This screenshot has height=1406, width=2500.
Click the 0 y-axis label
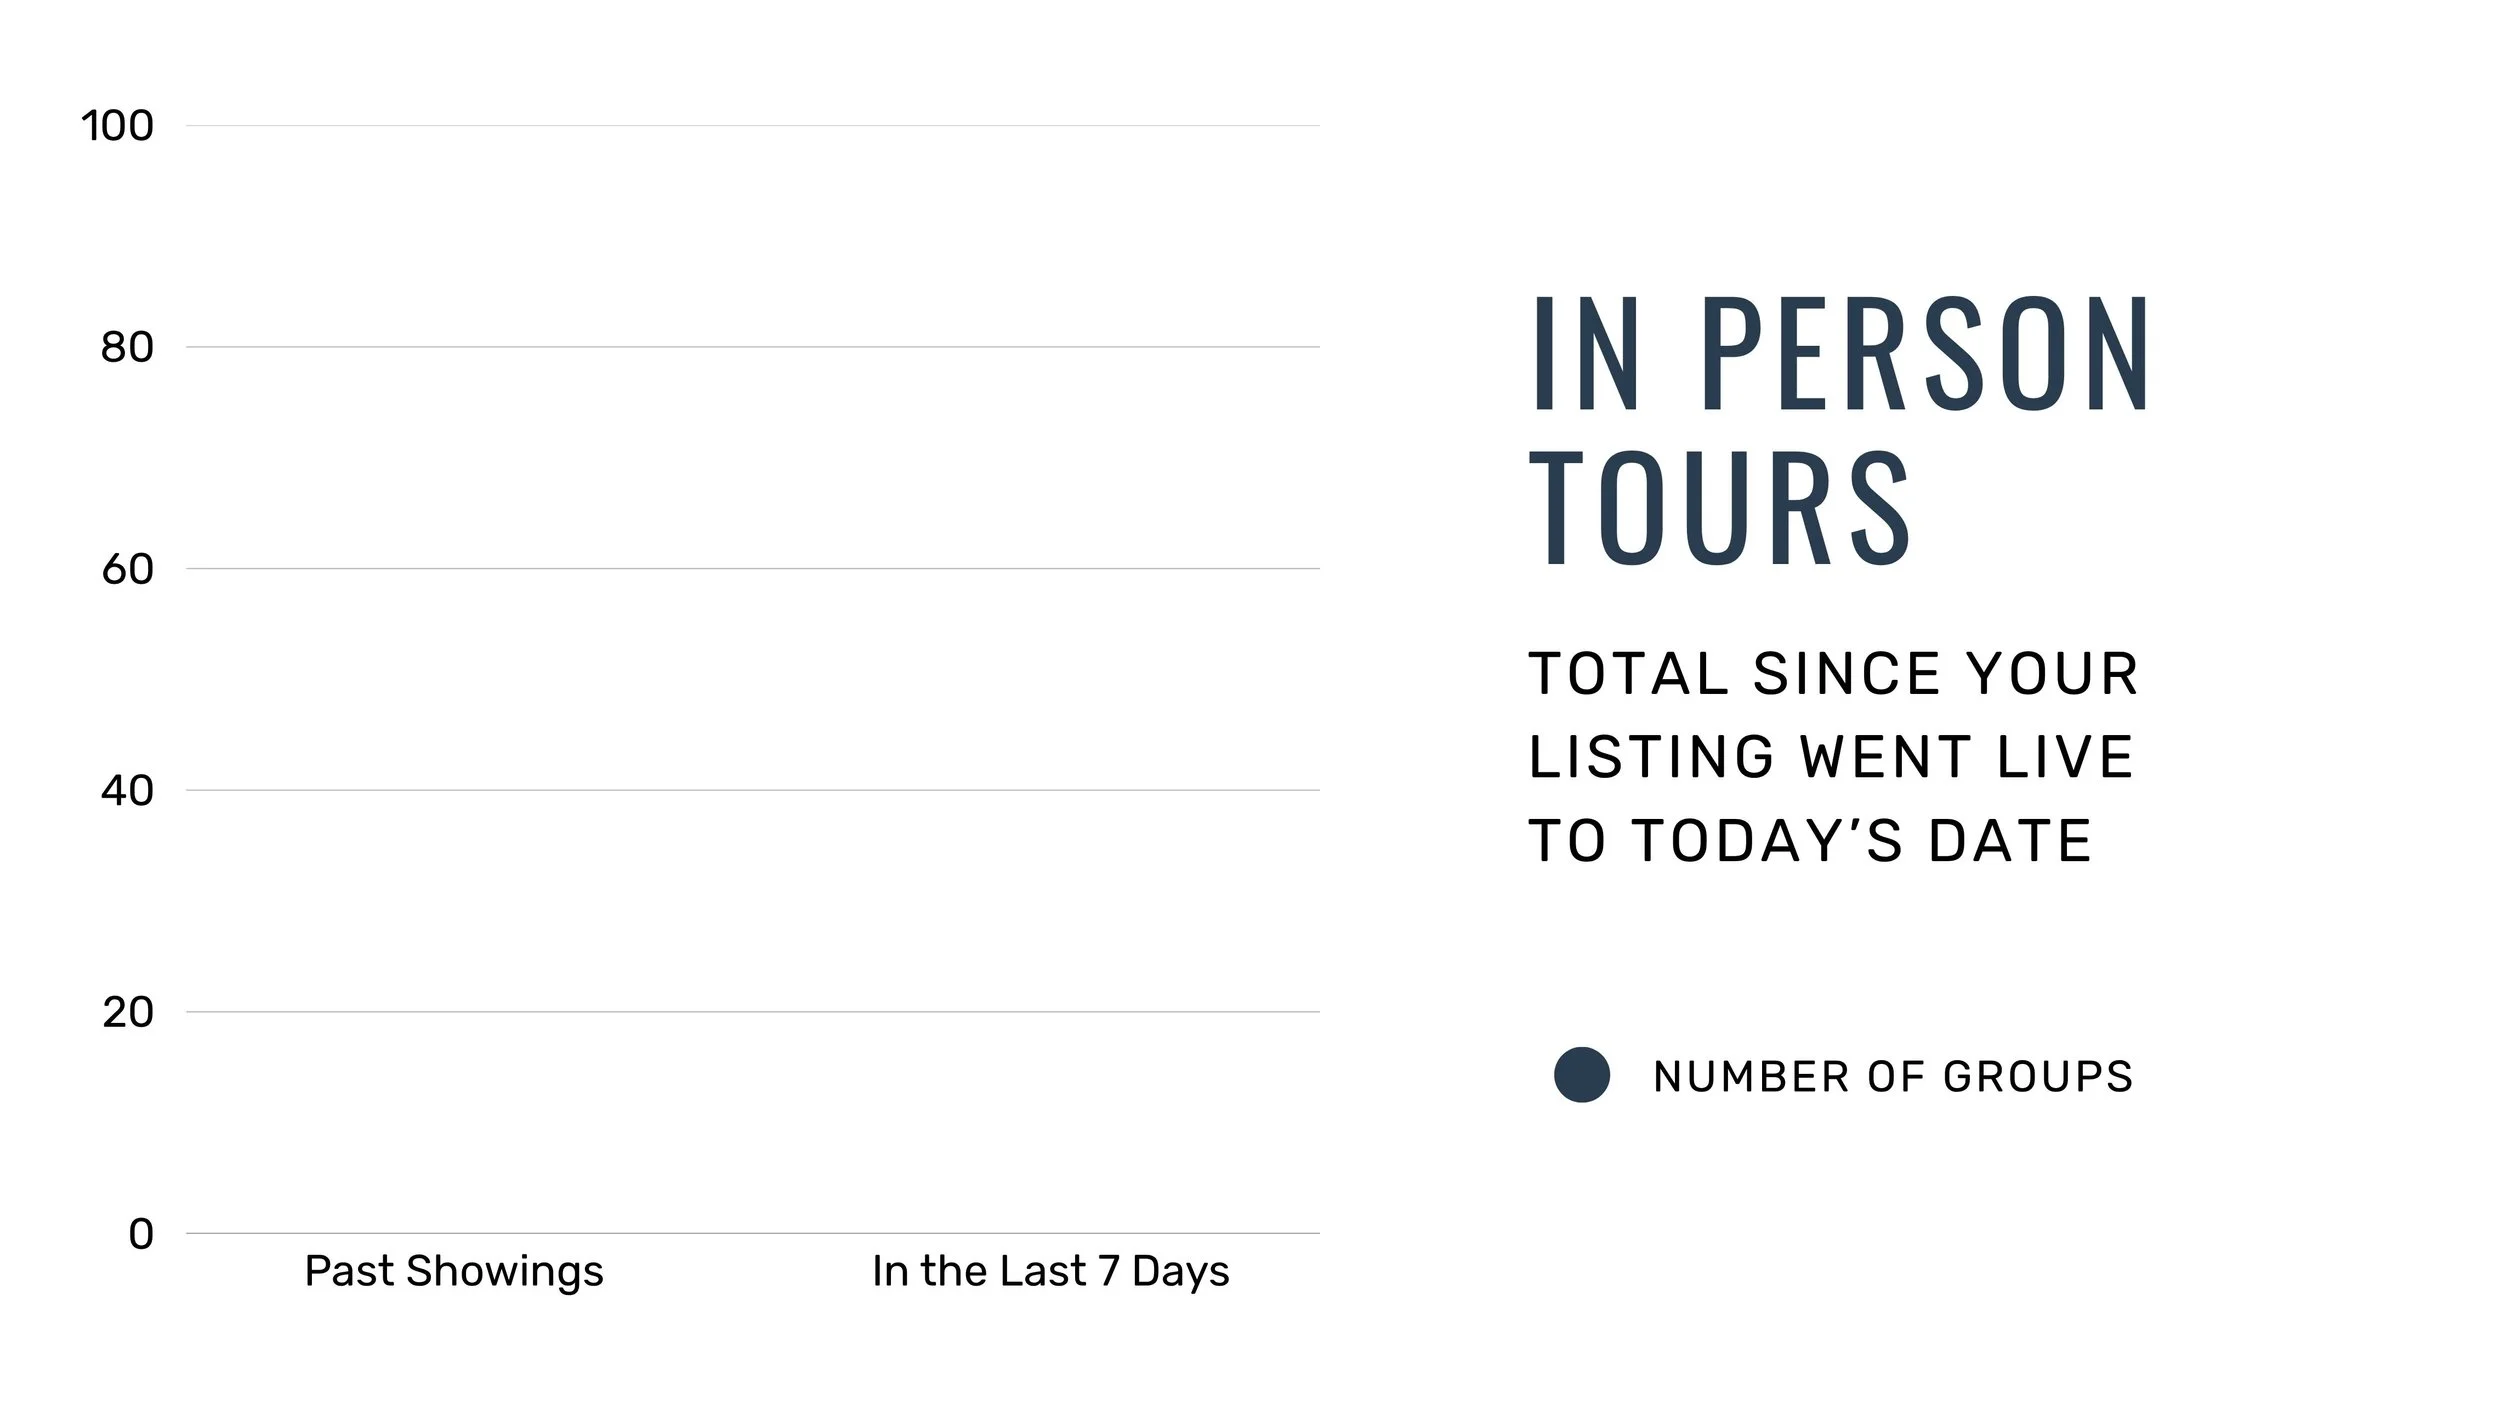[x=141, y=1234]
